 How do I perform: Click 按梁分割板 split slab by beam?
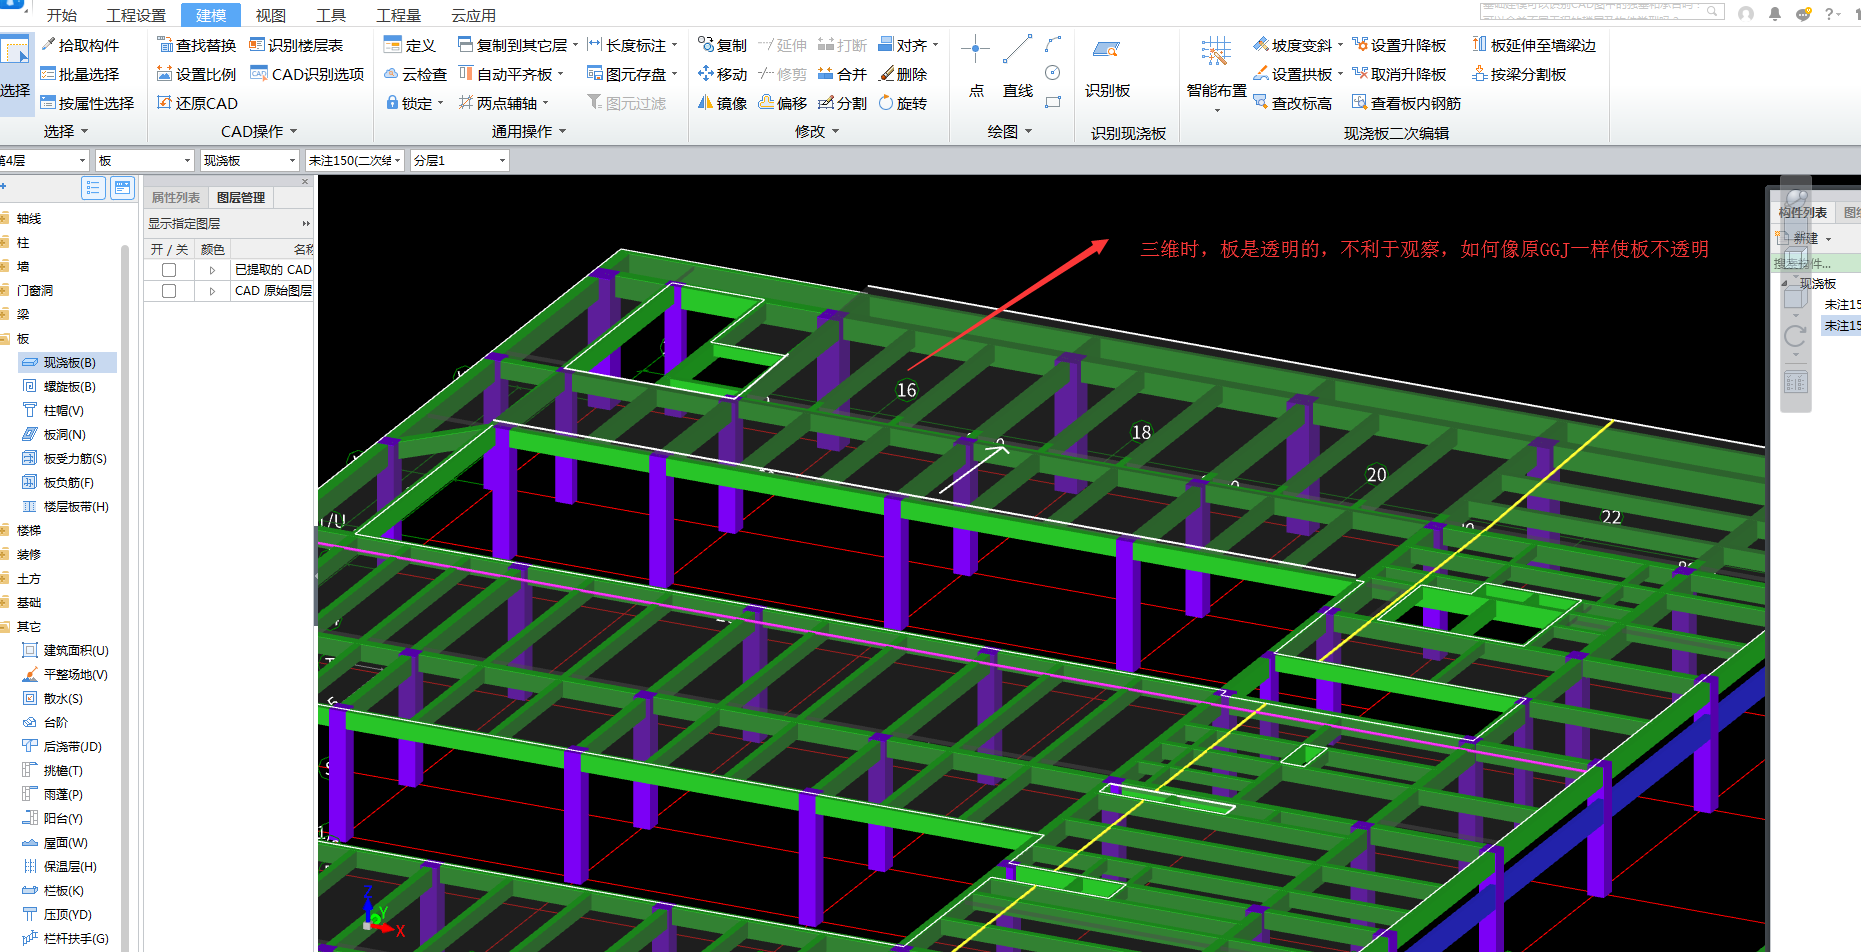pyautogui.click(x=1519, y=74)
